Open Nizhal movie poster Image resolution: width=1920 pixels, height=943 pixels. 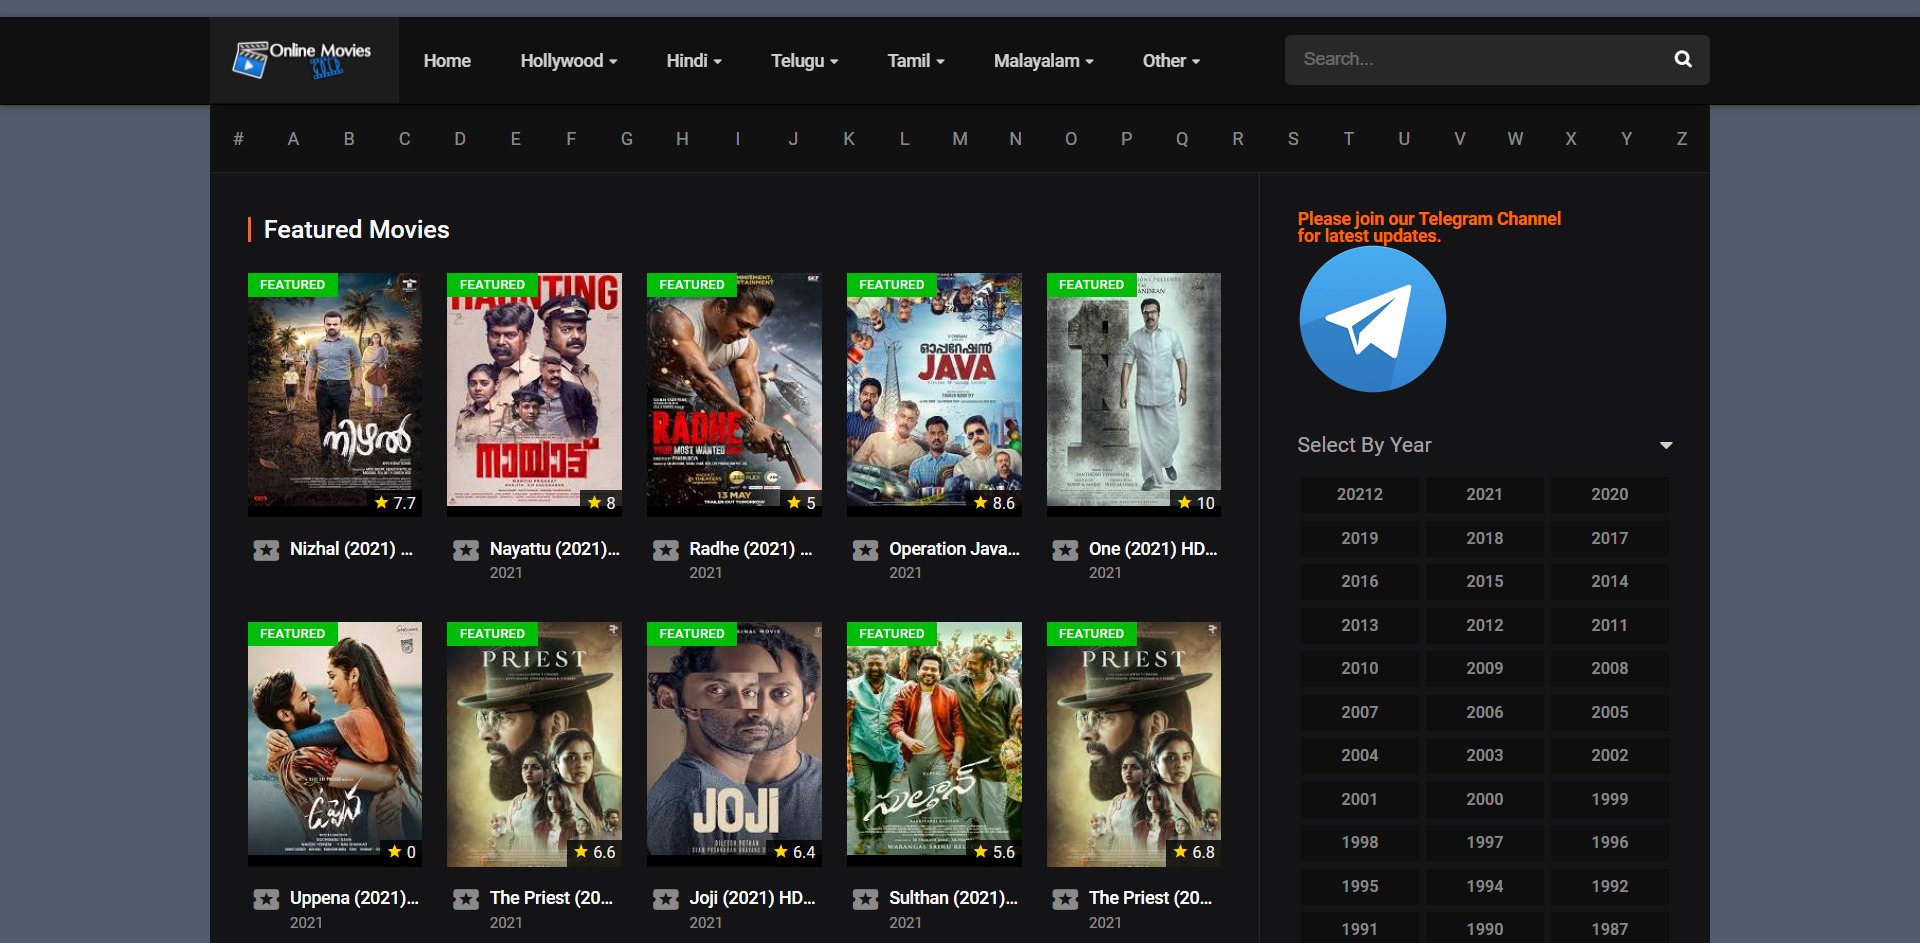[x=335, y=395]
